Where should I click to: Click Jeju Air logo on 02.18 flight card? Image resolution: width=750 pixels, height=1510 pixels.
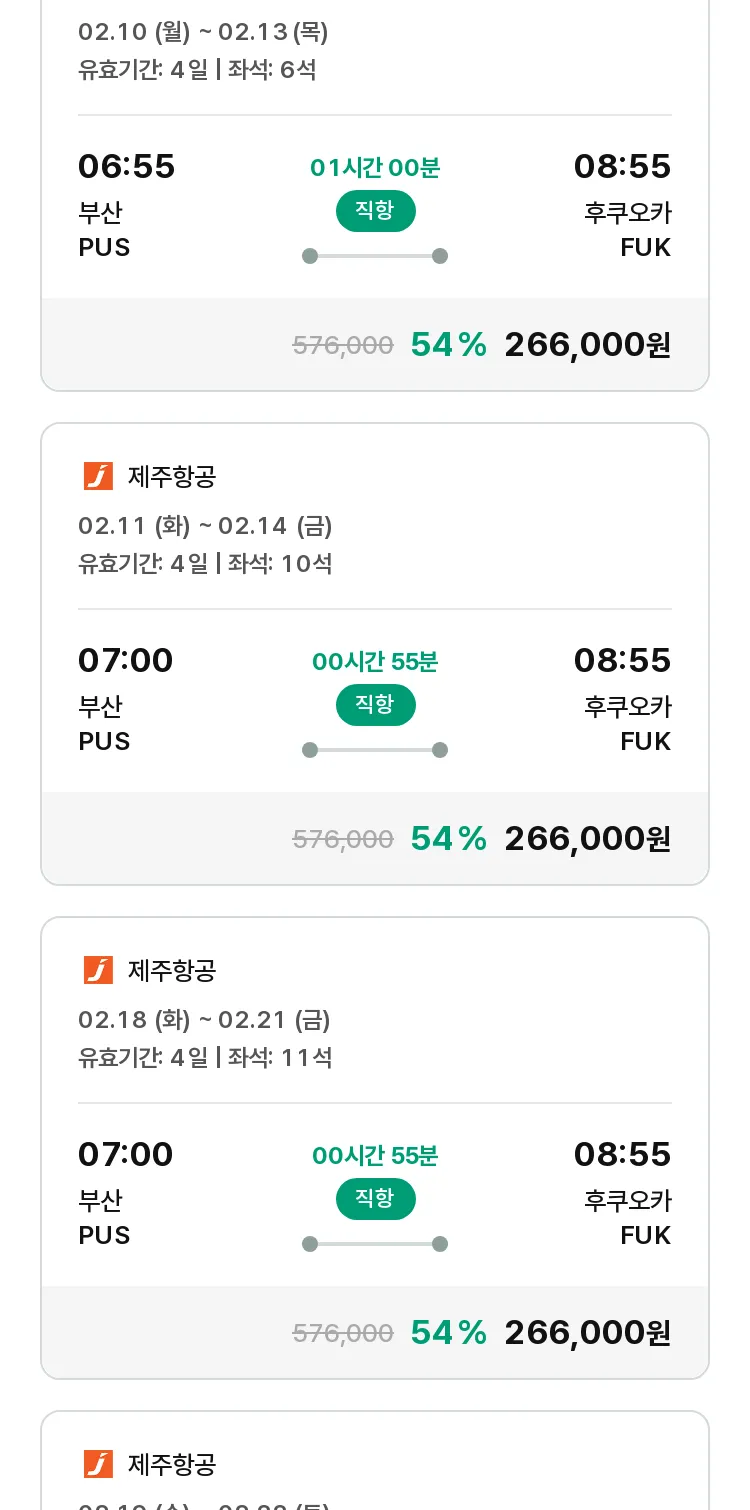(98, 971)
